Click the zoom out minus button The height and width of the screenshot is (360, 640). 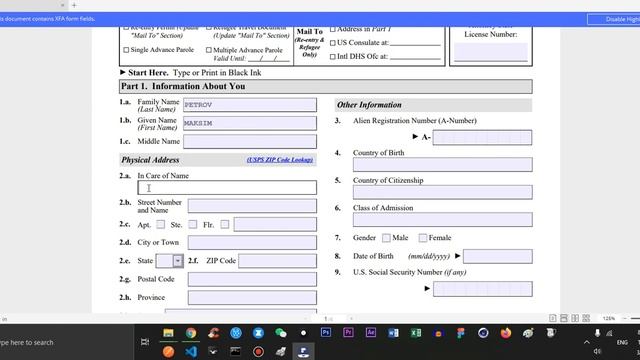pos(624,318)
